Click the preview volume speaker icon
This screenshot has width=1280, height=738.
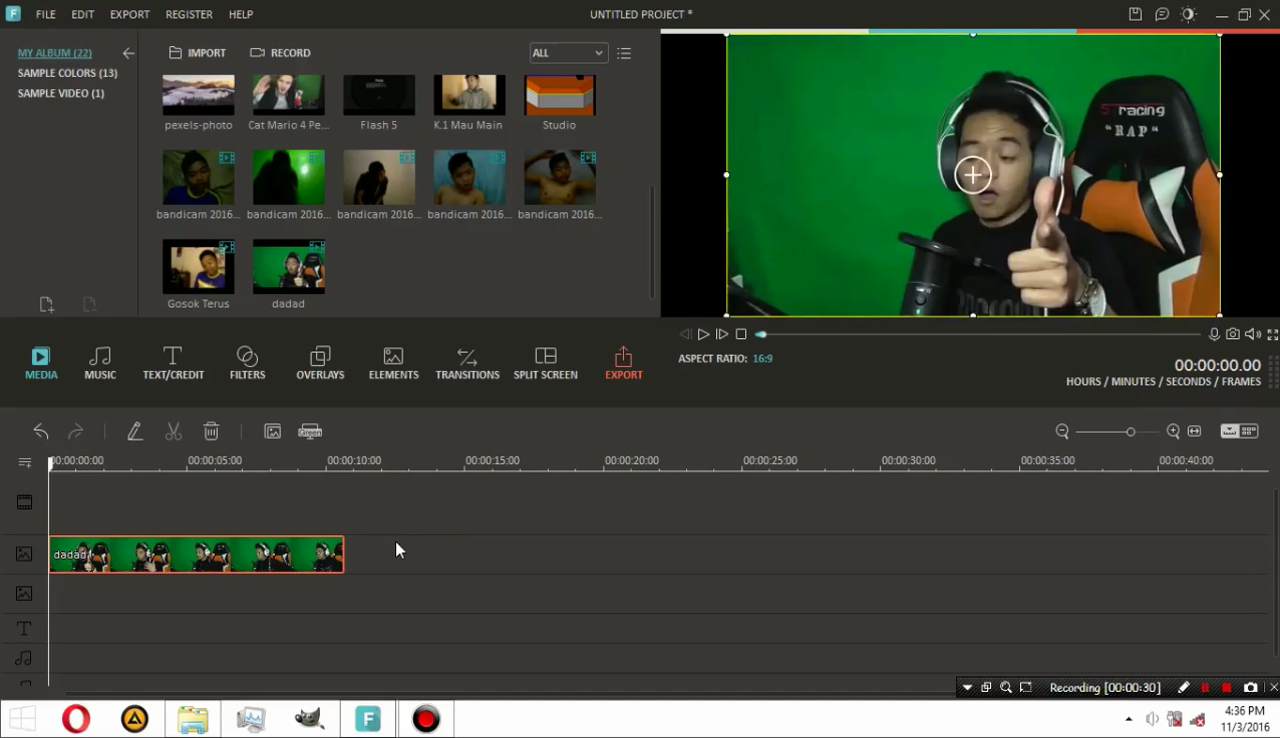[1253, 334]
